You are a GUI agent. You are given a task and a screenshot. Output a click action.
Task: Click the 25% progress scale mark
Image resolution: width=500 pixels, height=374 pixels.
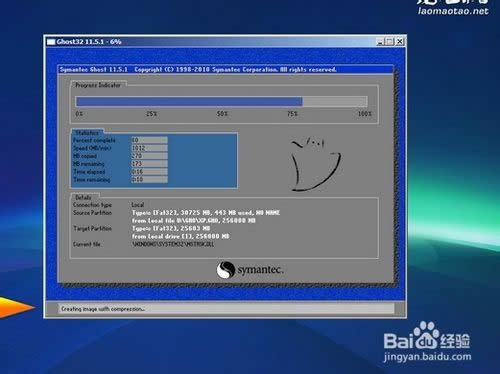(x=152, y=114)
